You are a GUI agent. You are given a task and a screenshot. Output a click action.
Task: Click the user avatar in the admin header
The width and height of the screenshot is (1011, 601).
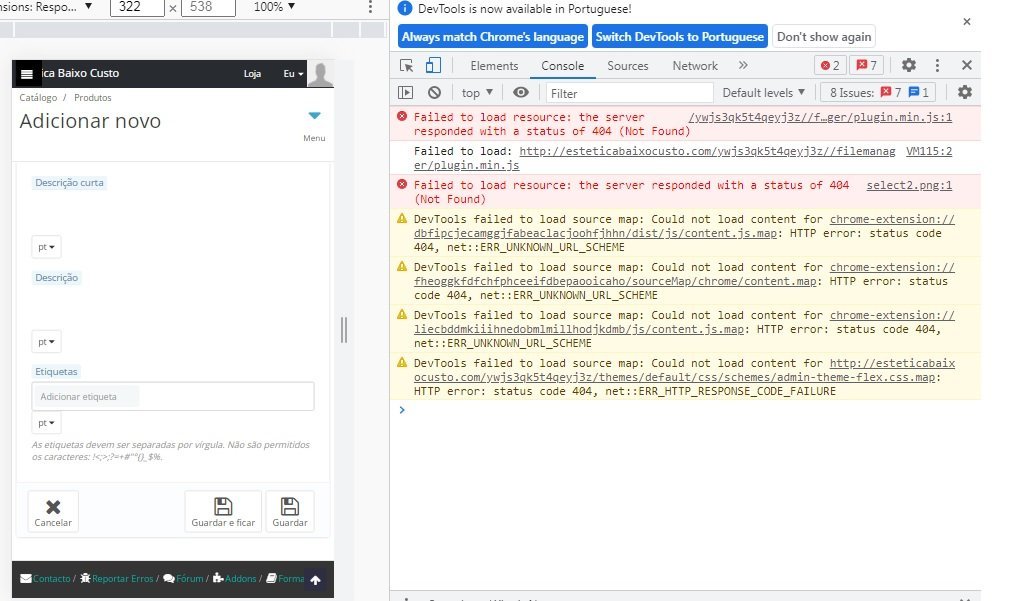point(320,74)
